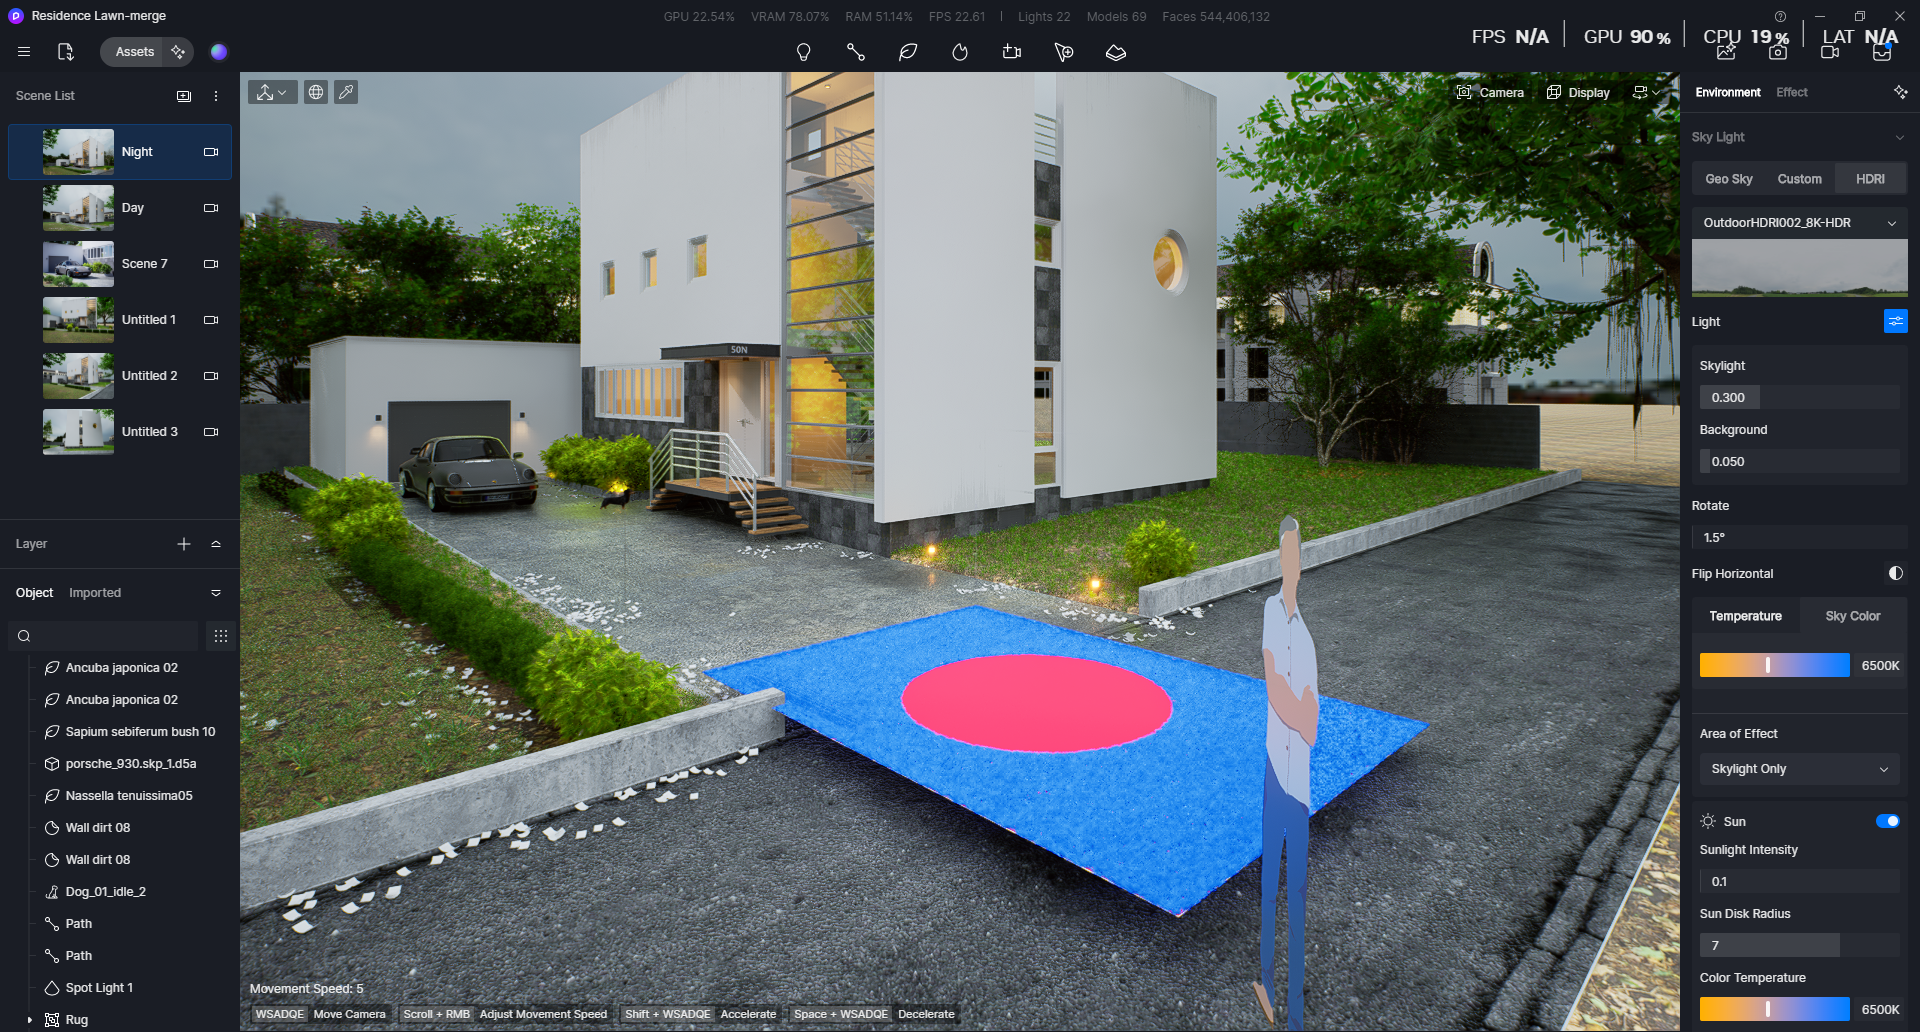Open Scene List more options menu
The height and width of the screenshot is (1032, 1920).
(216, 96)
